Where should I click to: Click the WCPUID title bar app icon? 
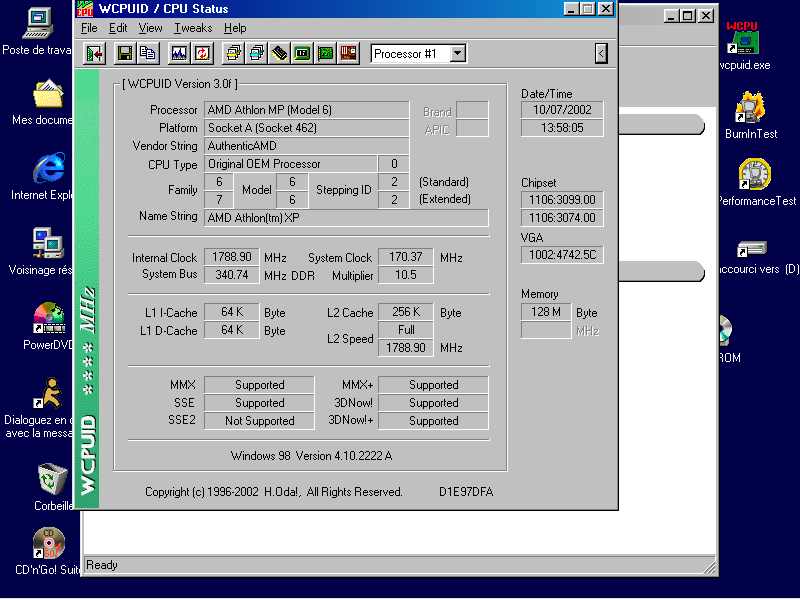[x=85, y=9]
